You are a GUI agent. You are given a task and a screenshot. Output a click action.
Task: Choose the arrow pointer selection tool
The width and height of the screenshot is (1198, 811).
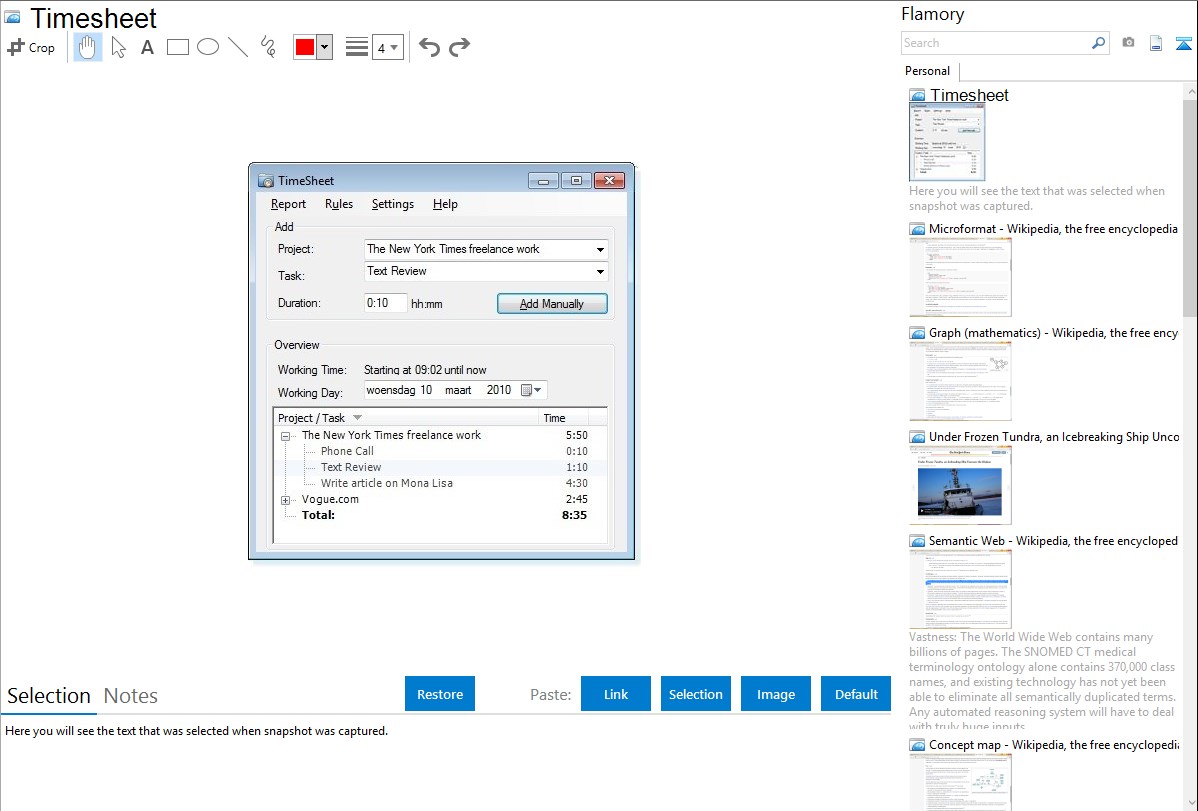pyautogui.click(x=119, y=47)
